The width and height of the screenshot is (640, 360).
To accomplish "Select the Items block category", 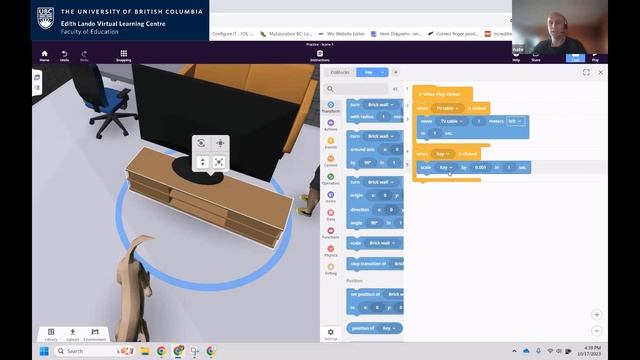I will click(331, 197).
